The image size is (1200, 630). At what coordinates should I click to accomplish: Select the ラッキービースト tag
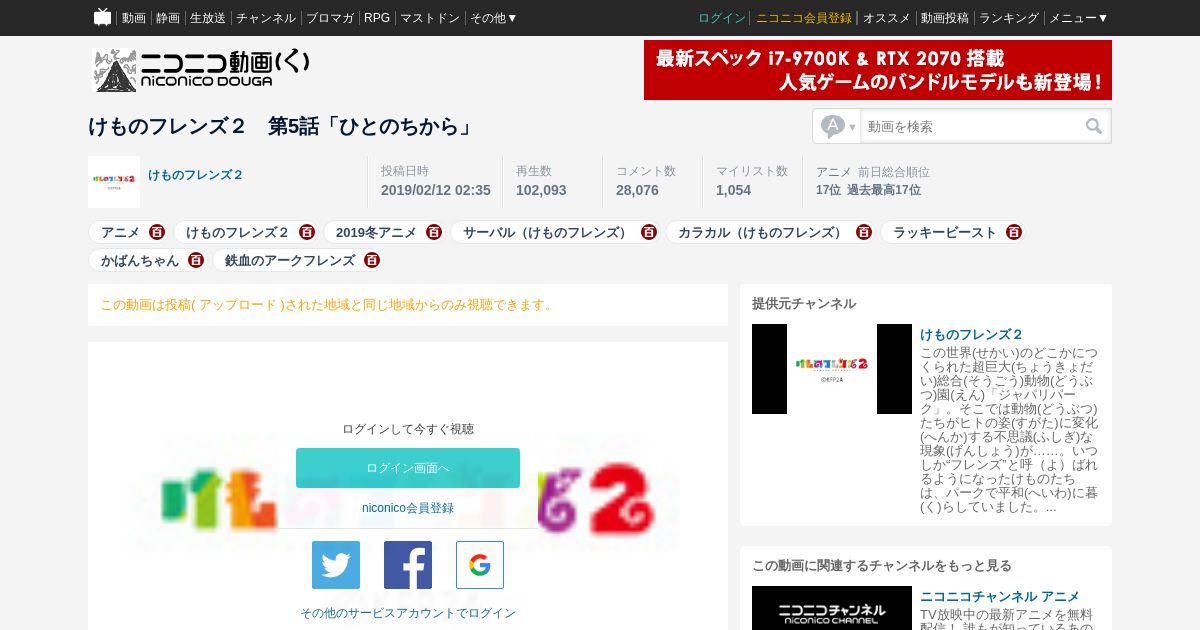[x=945, y=232]
